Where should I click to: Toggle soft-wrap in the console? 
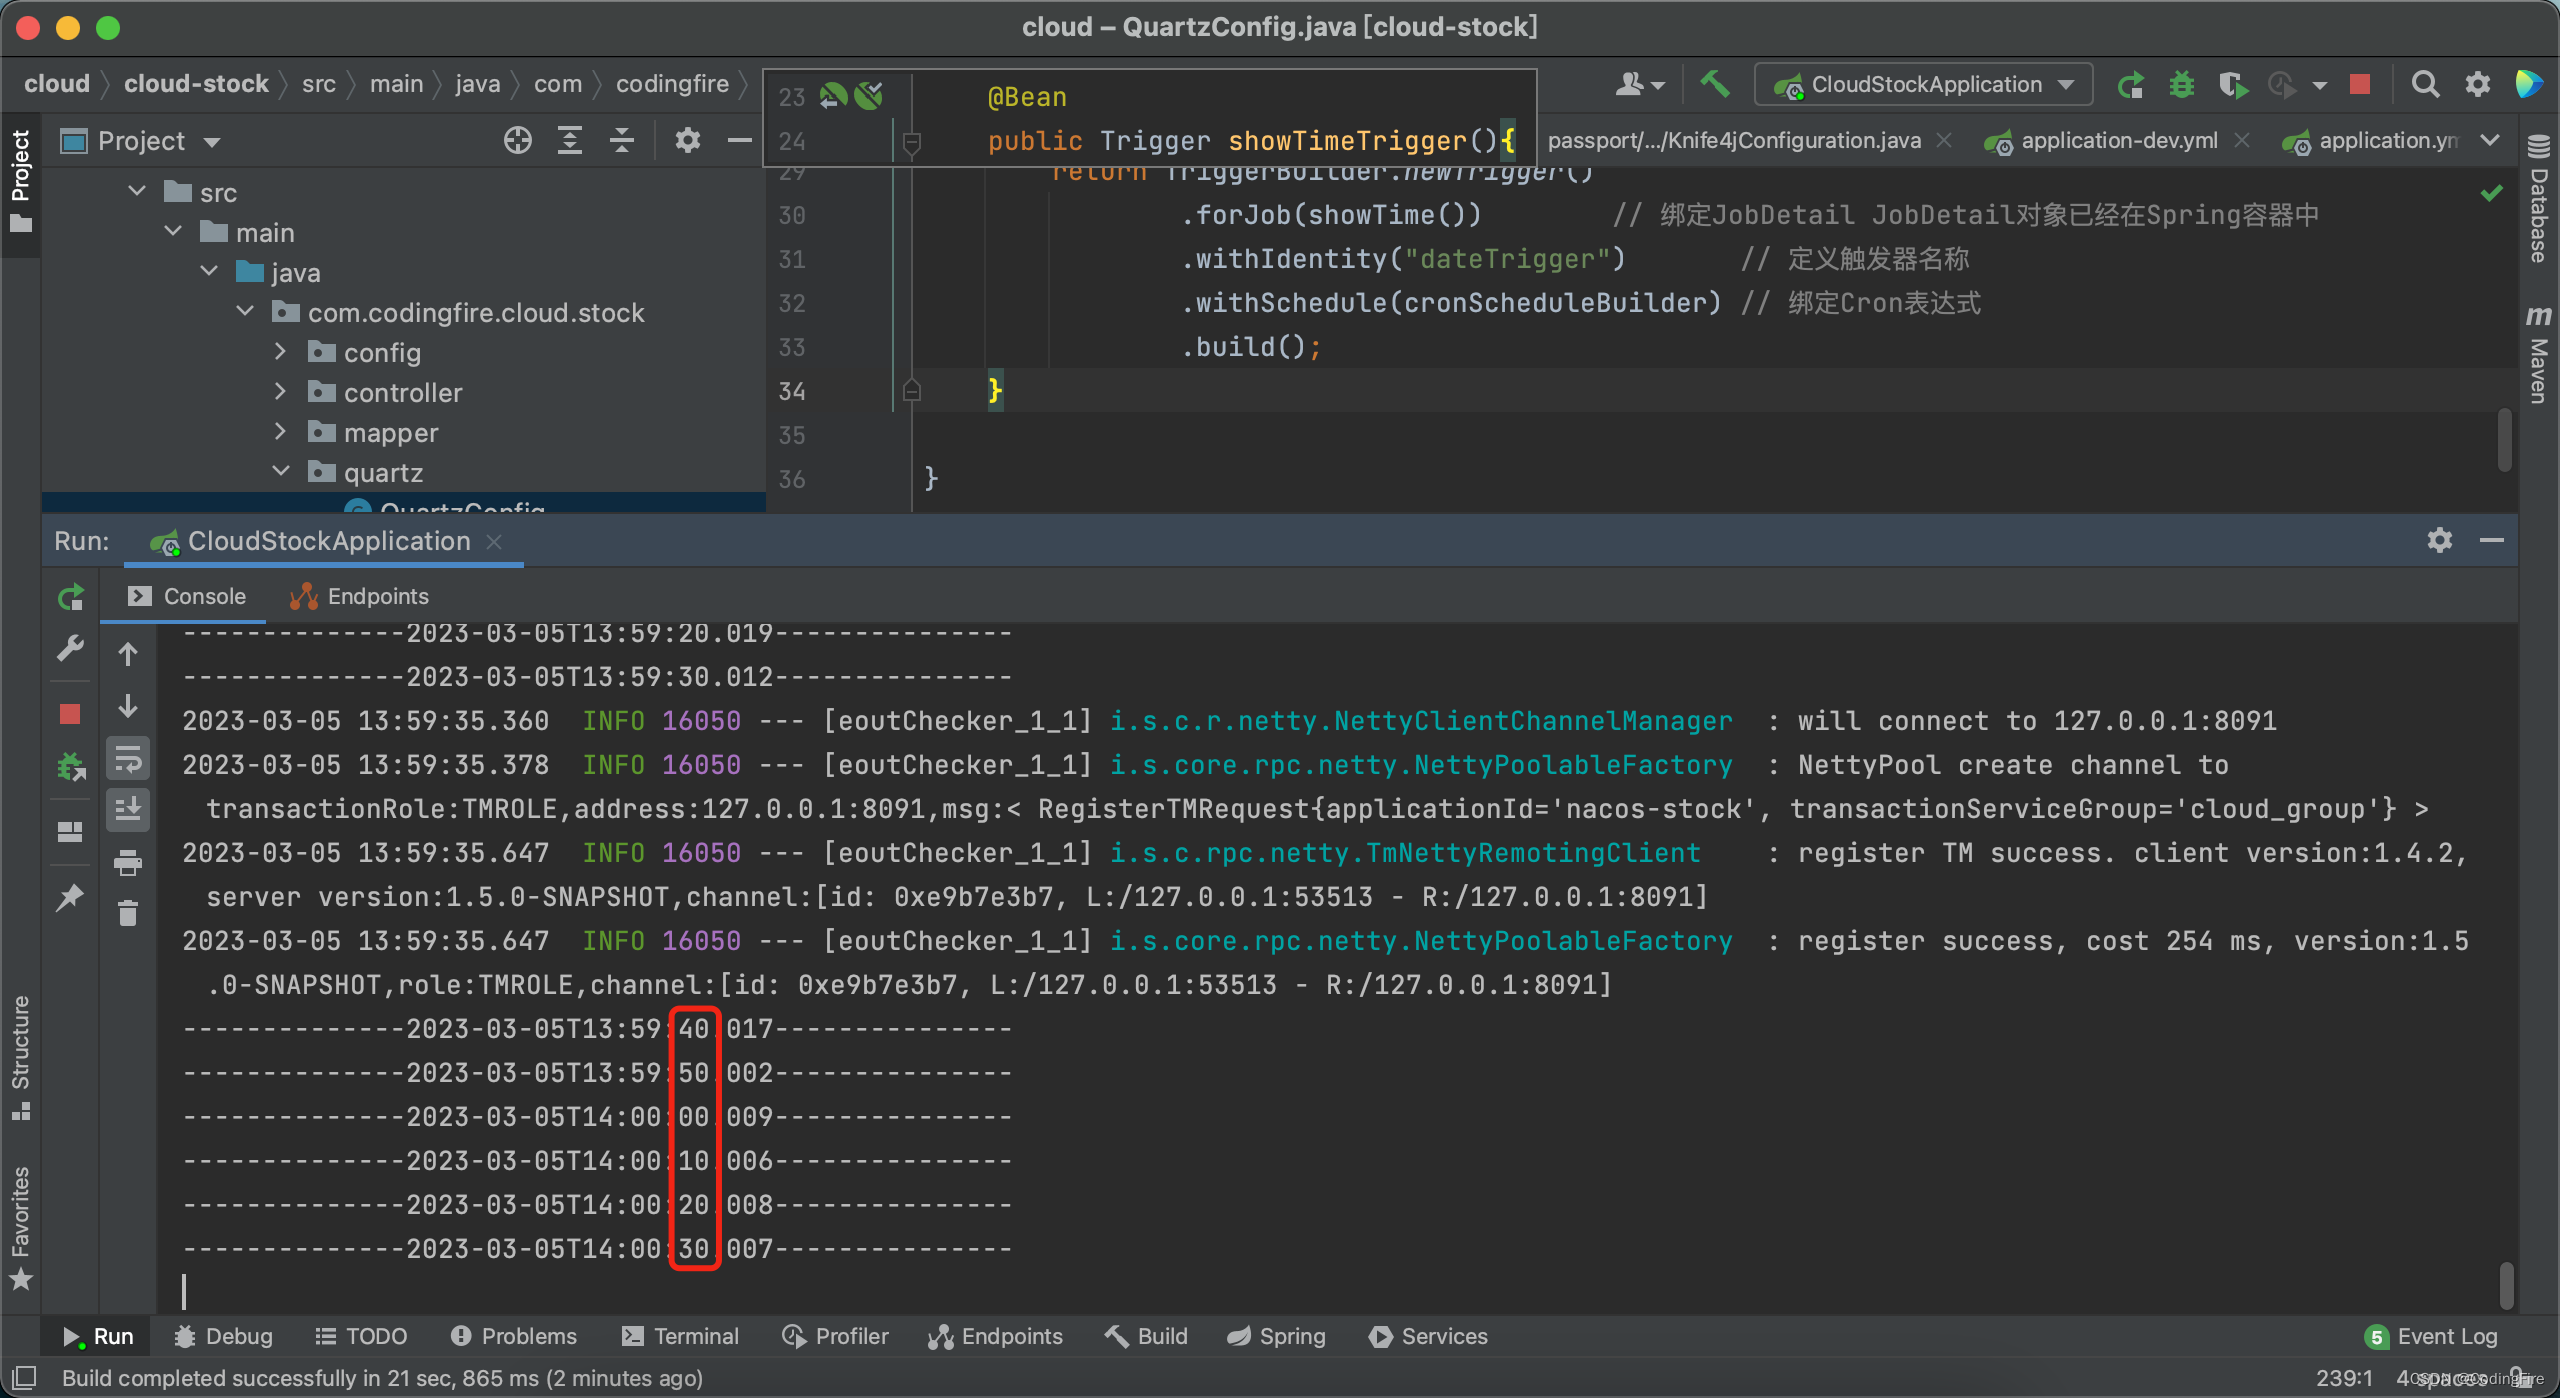(x=128, y=760)
